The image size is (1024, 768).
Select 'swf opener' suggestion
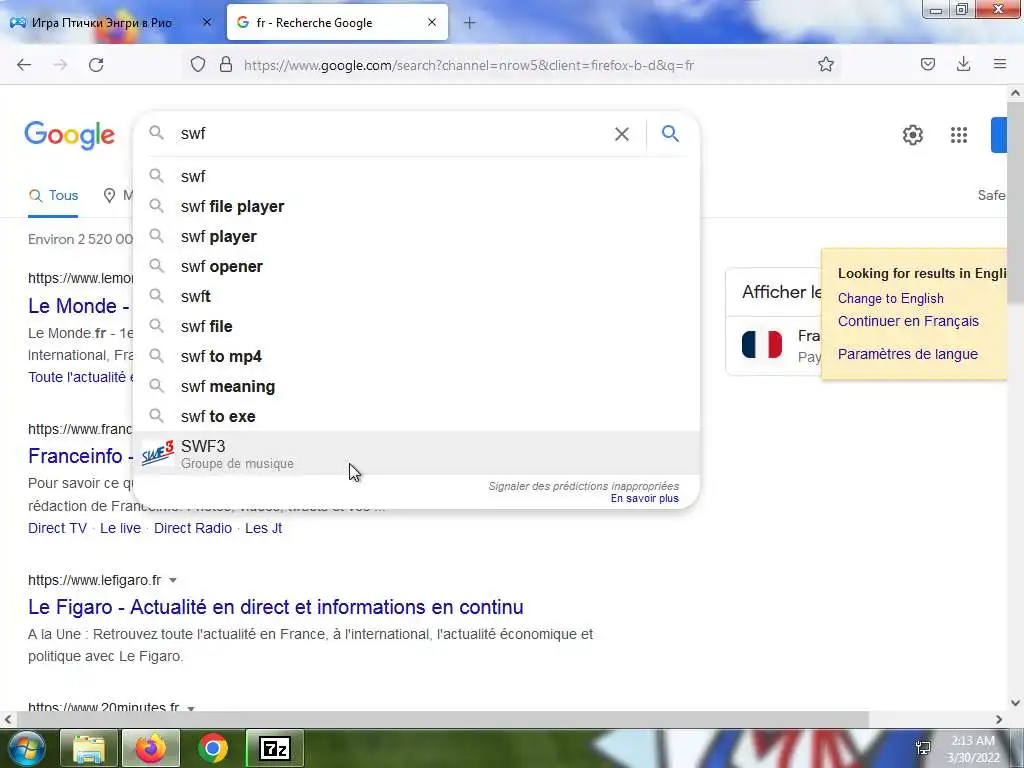416,266
